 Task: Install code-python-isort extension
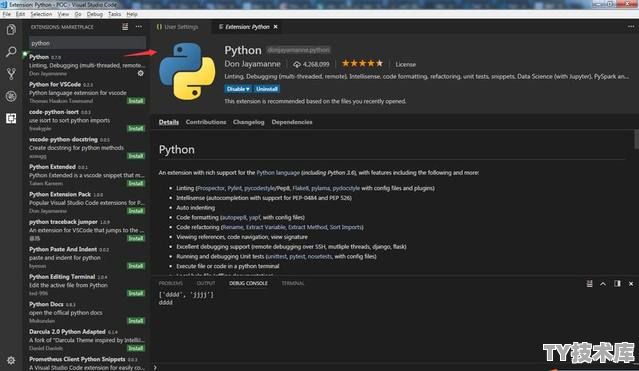coord(136,128)
